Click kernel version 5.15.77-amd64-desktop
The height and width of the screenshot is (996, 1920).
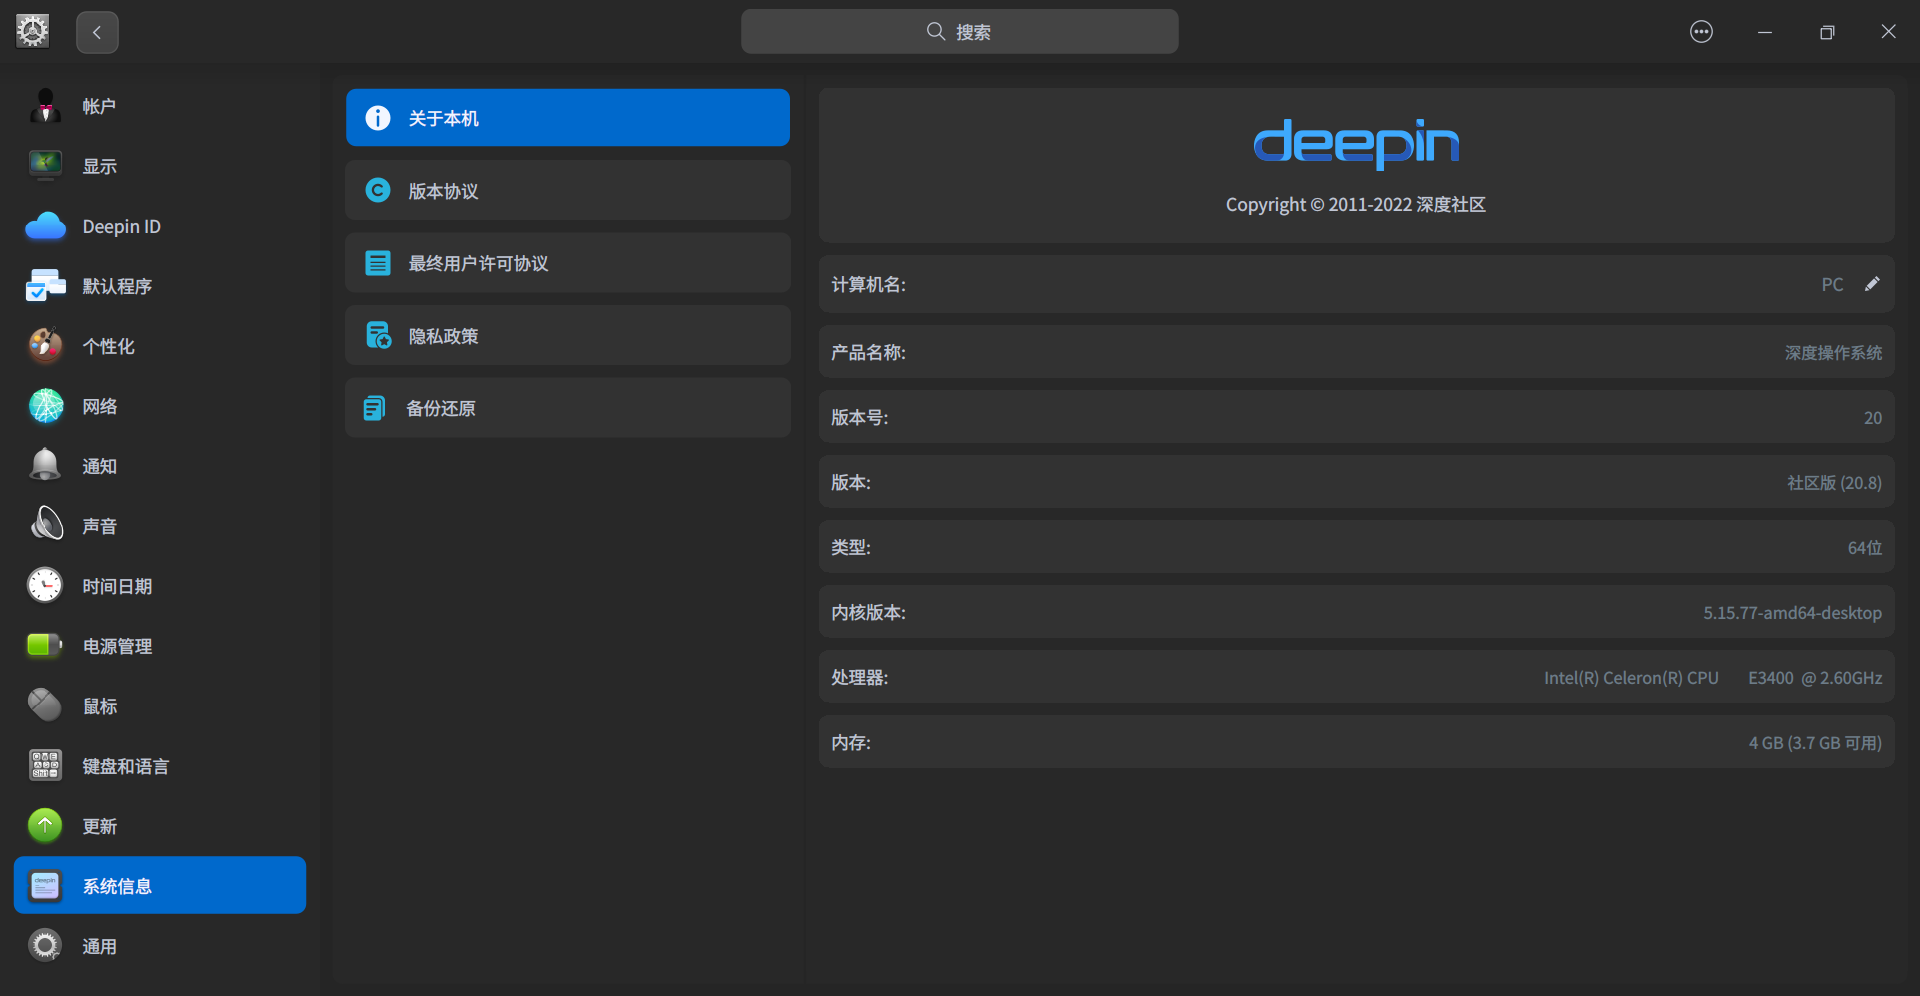[x=1792, y=613]
